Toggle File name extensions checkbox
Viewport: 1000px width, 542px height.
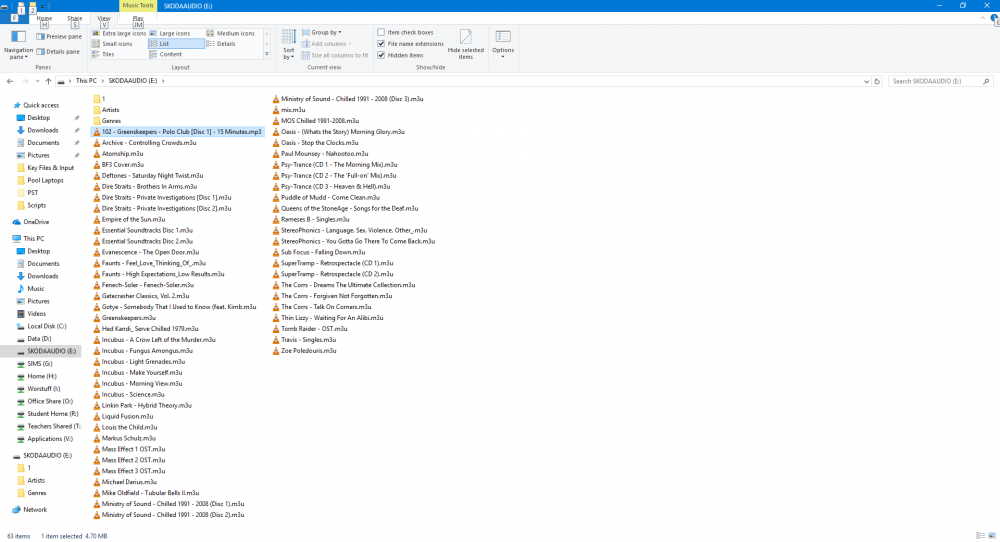coord(381,44)
